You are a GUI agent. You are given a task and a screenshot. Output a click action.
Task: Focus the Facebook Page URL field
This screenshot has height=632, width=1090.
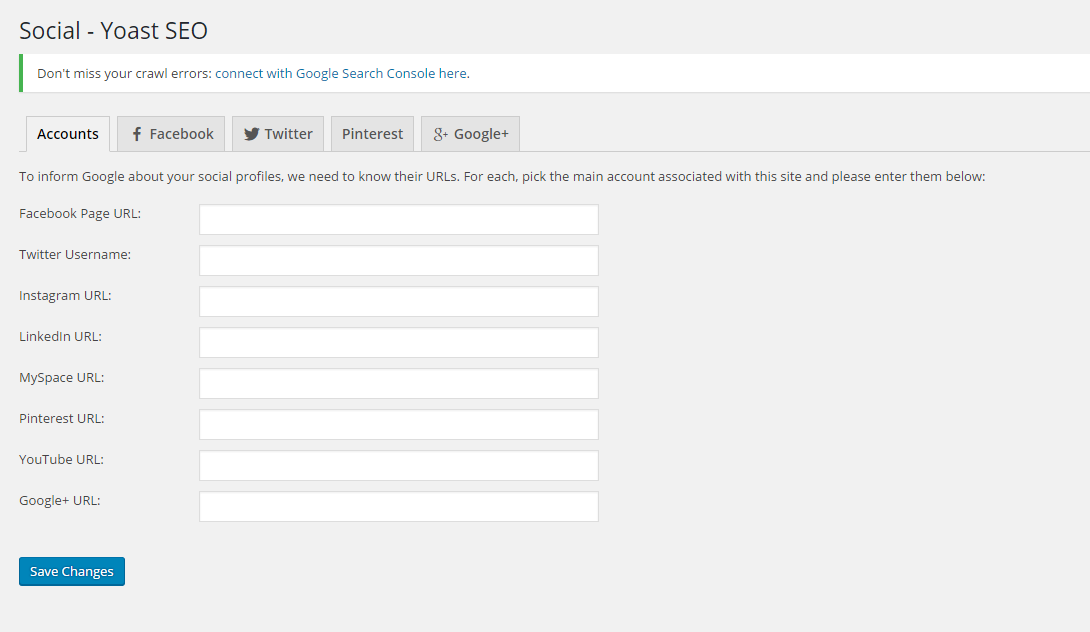coord(399,219)
